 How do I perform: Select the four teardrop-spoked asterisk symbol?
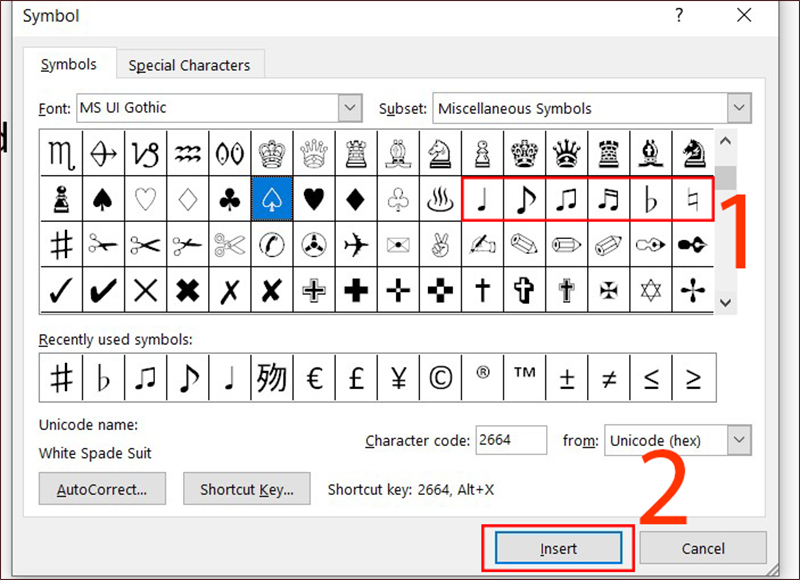tap(692, 290)
